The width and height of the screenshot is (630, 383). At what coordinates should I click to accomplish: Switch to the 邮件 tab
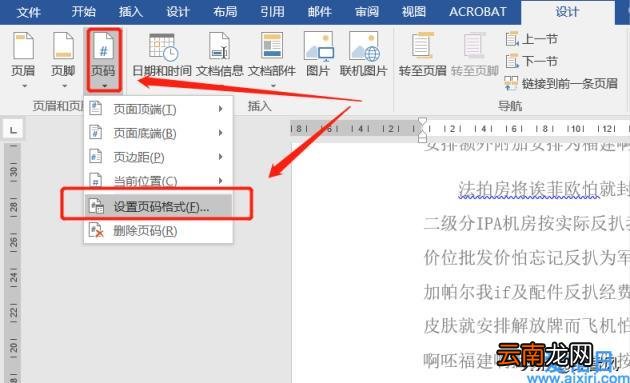[319, 12]
